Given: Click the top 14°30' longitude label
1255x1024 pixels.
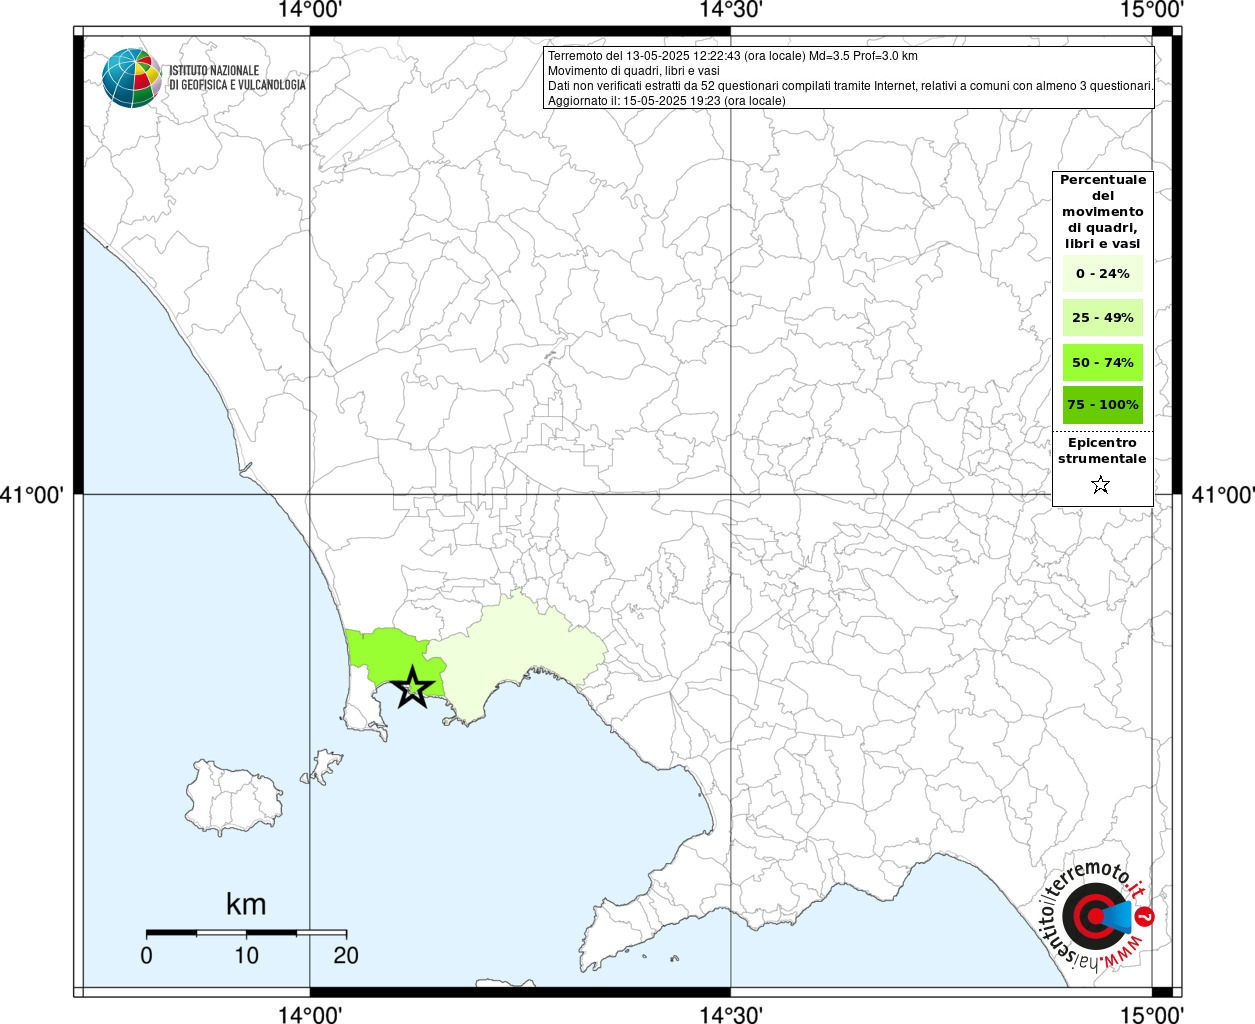Looking at the screenshot, I should 731,10.
